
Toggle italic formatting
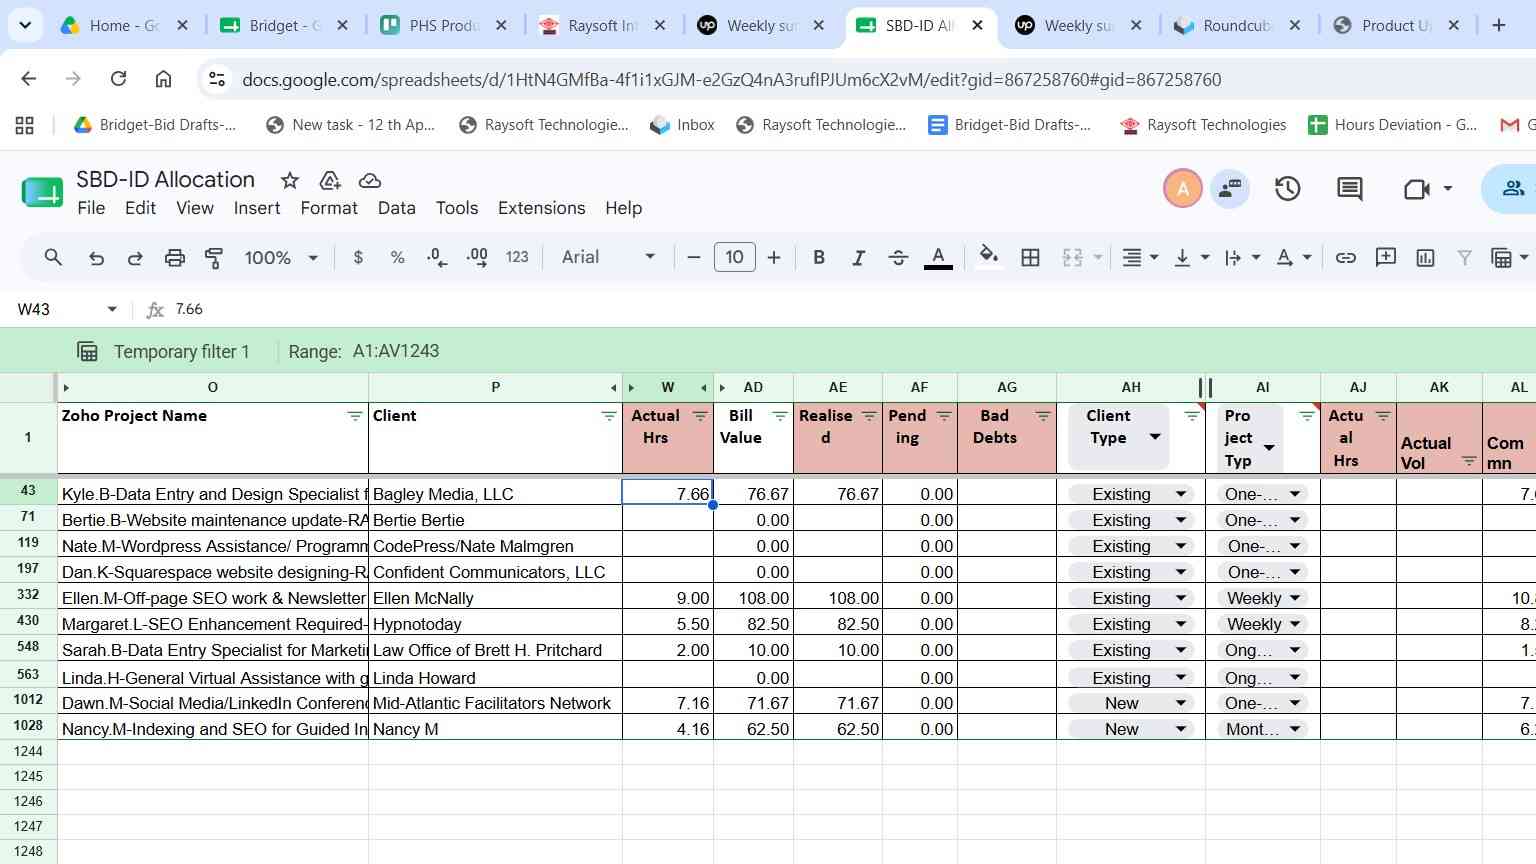[858, 258]
